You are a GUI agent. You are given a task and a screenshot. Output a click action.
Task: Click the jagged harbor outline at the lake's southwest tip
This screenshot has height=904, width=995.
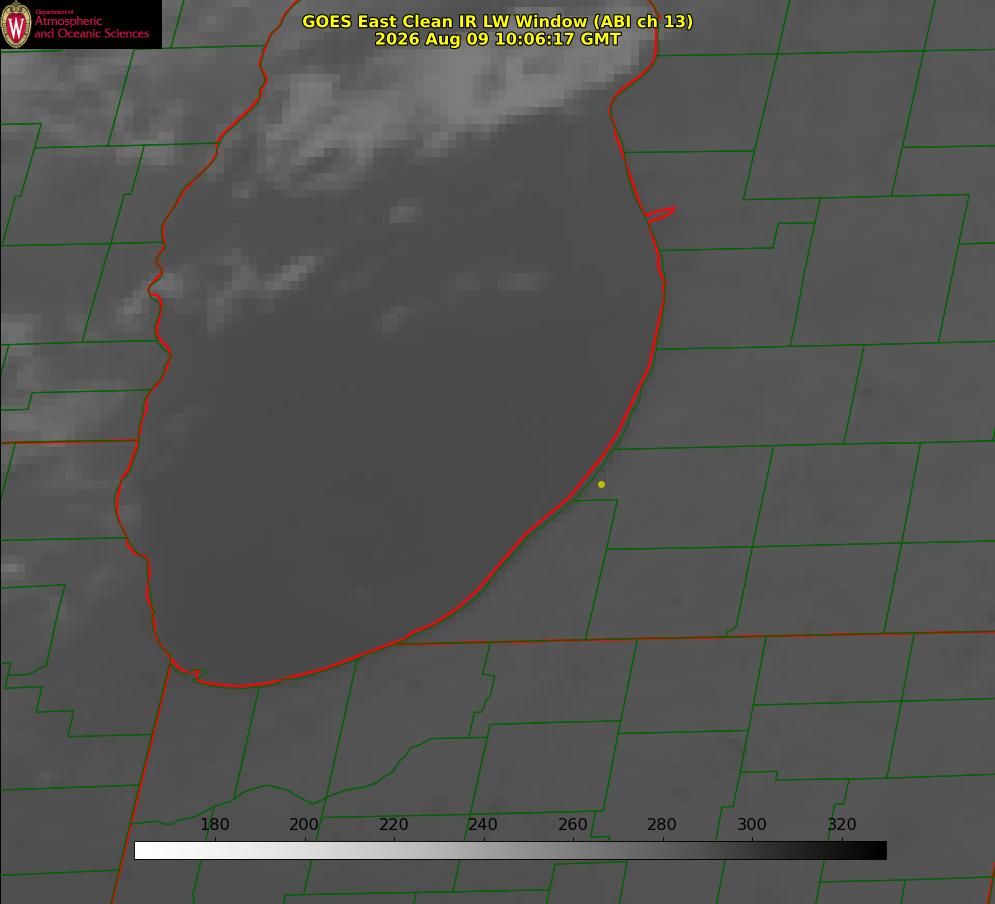pyautogui.click(x=188, y=670)
